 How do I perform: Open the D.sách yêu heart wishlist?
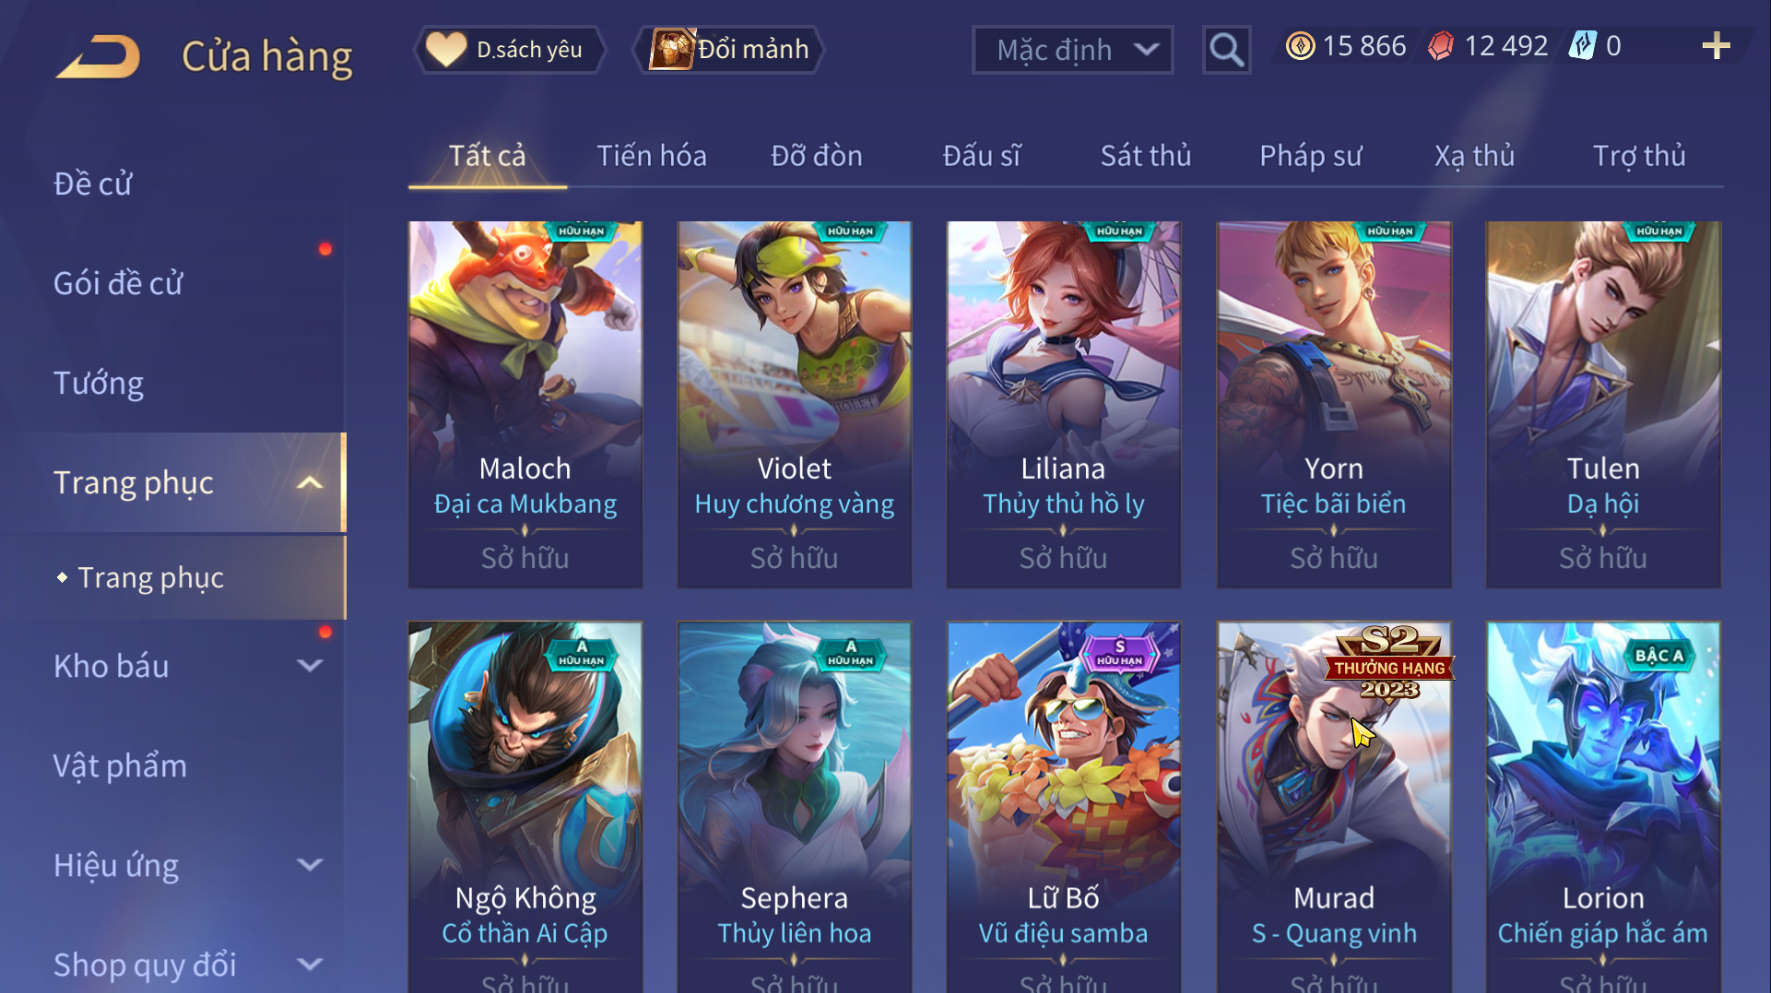pyautogui.click(x=508, y=49)
